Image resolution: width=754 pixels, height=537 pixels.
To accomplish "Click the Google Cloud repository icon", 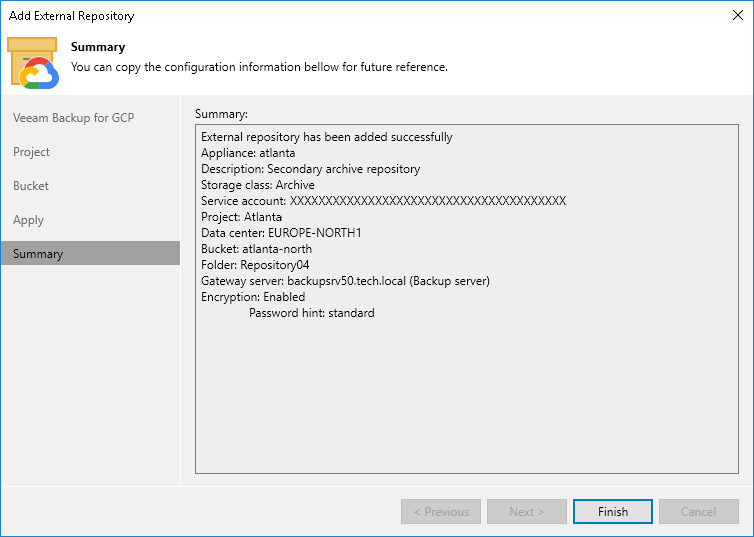I will point(33,63).
